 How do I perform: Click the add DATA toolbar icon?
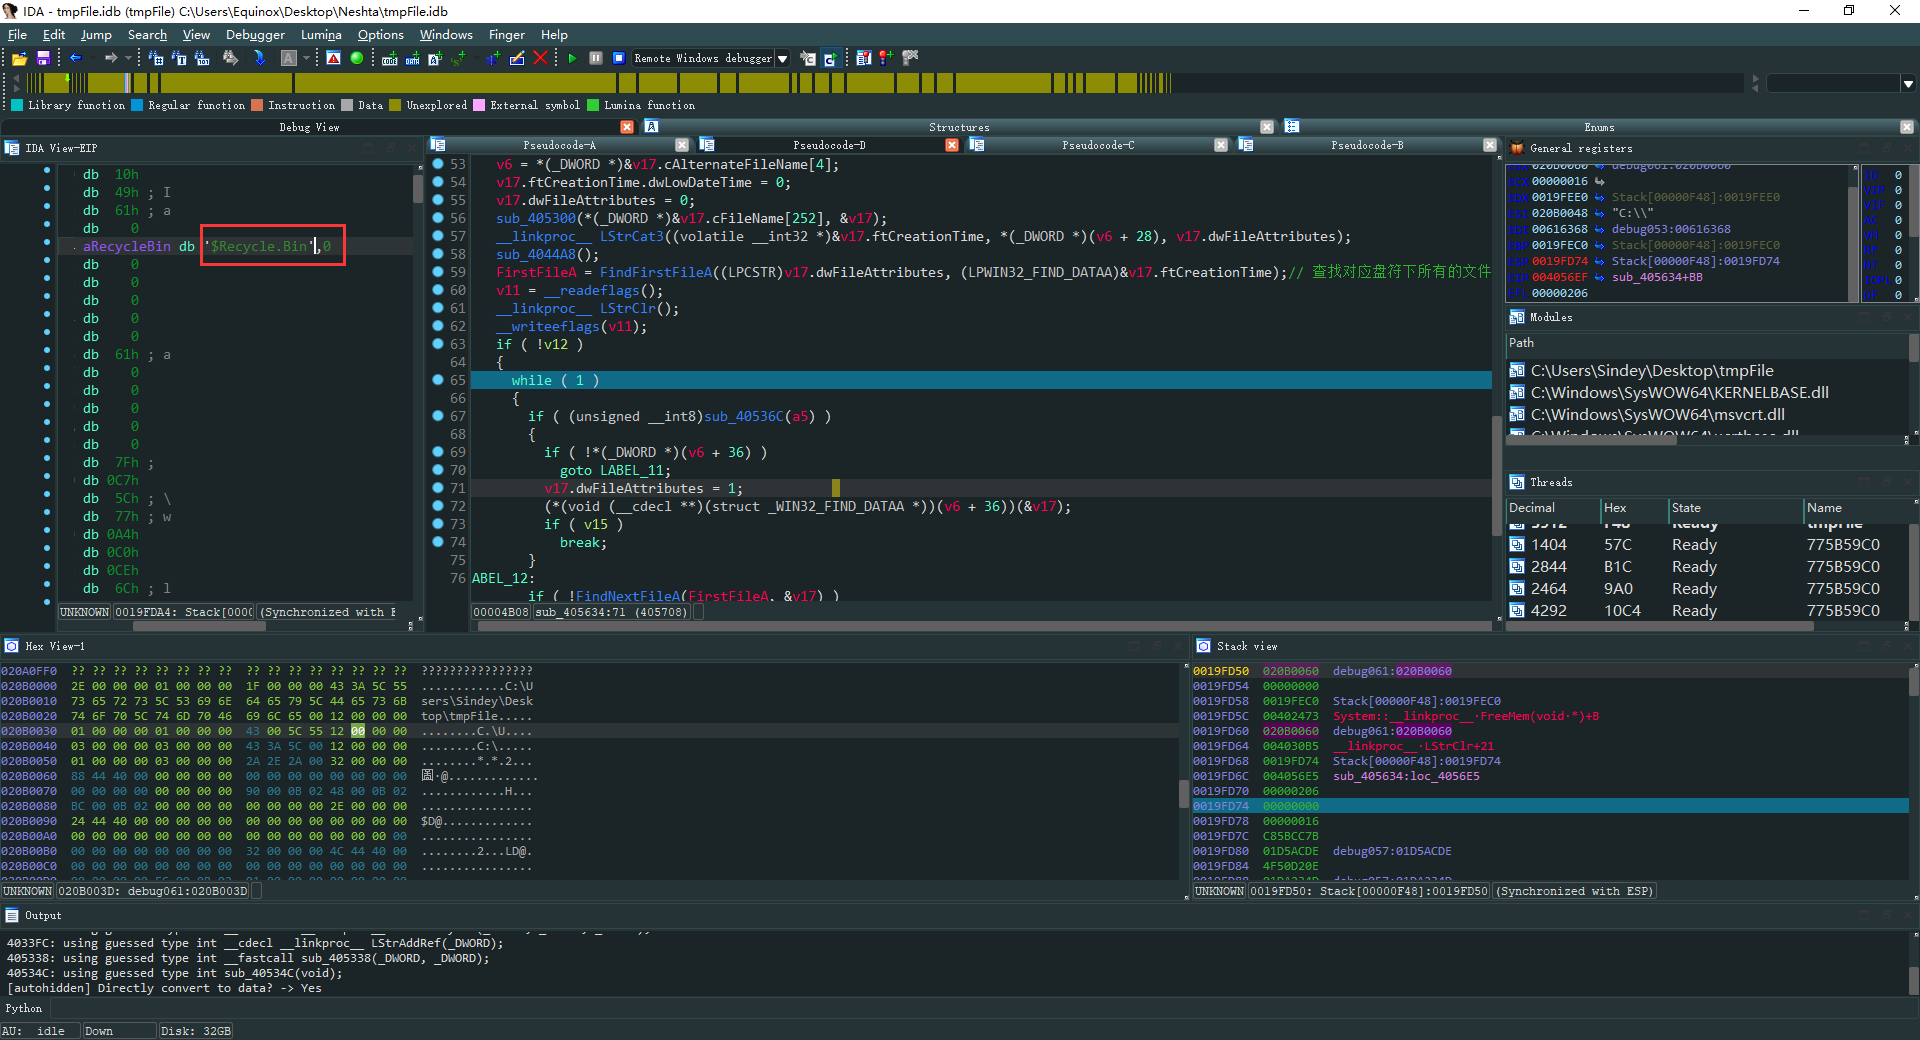coord(412,59)
